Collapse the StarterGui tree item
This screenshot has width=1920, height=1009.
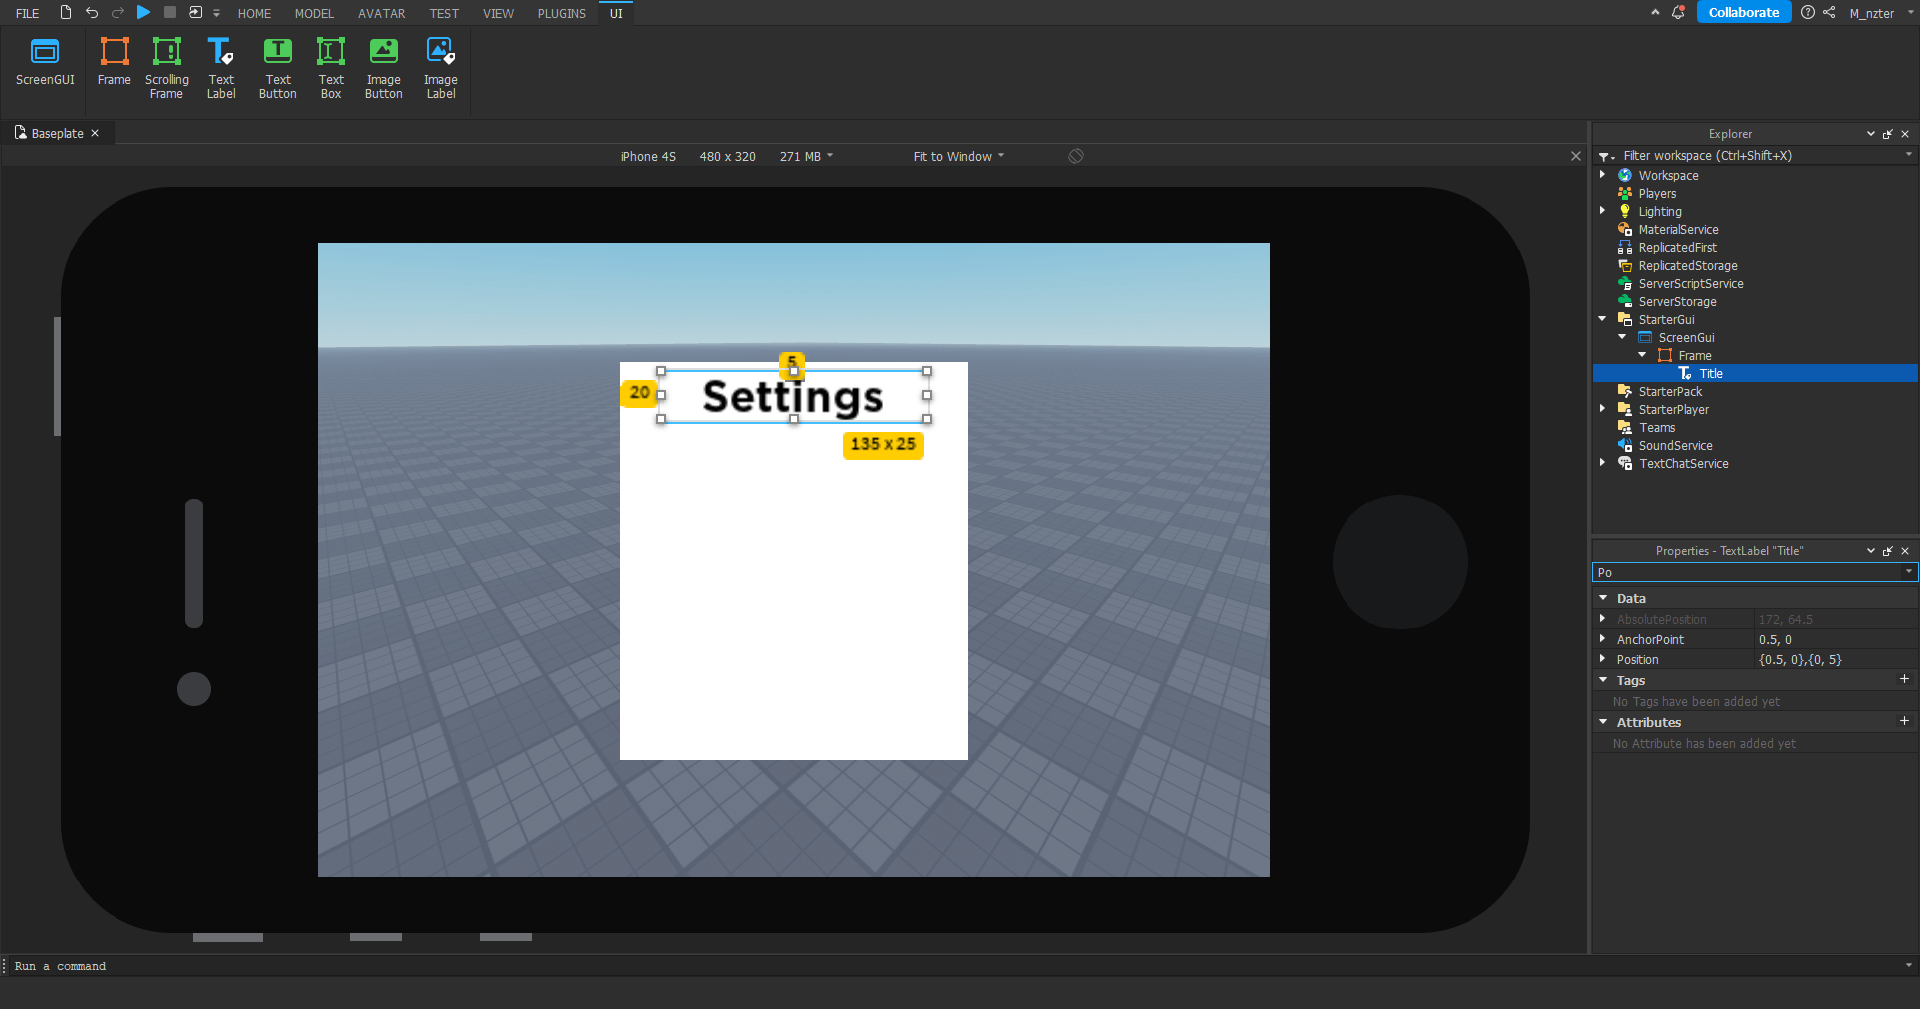[x=1604, y=318]
